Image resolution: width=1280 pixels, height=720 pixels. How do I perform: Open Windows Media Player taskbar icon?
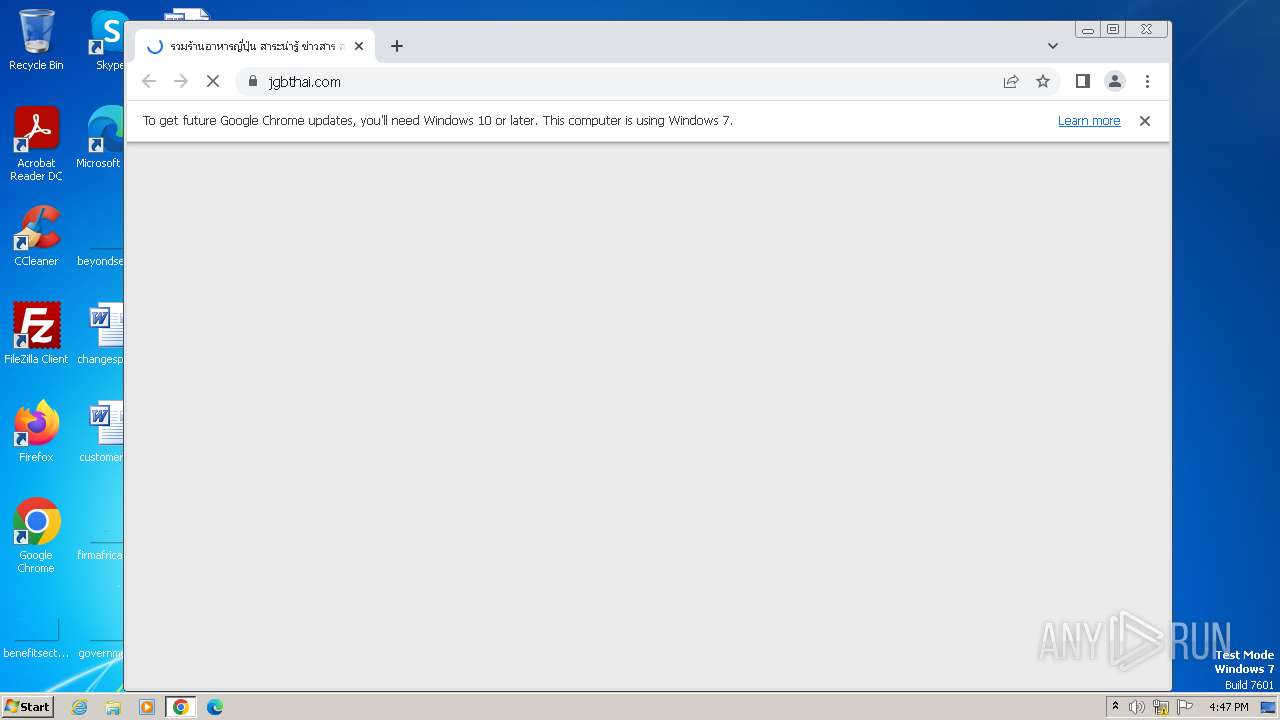click(147, 707)
